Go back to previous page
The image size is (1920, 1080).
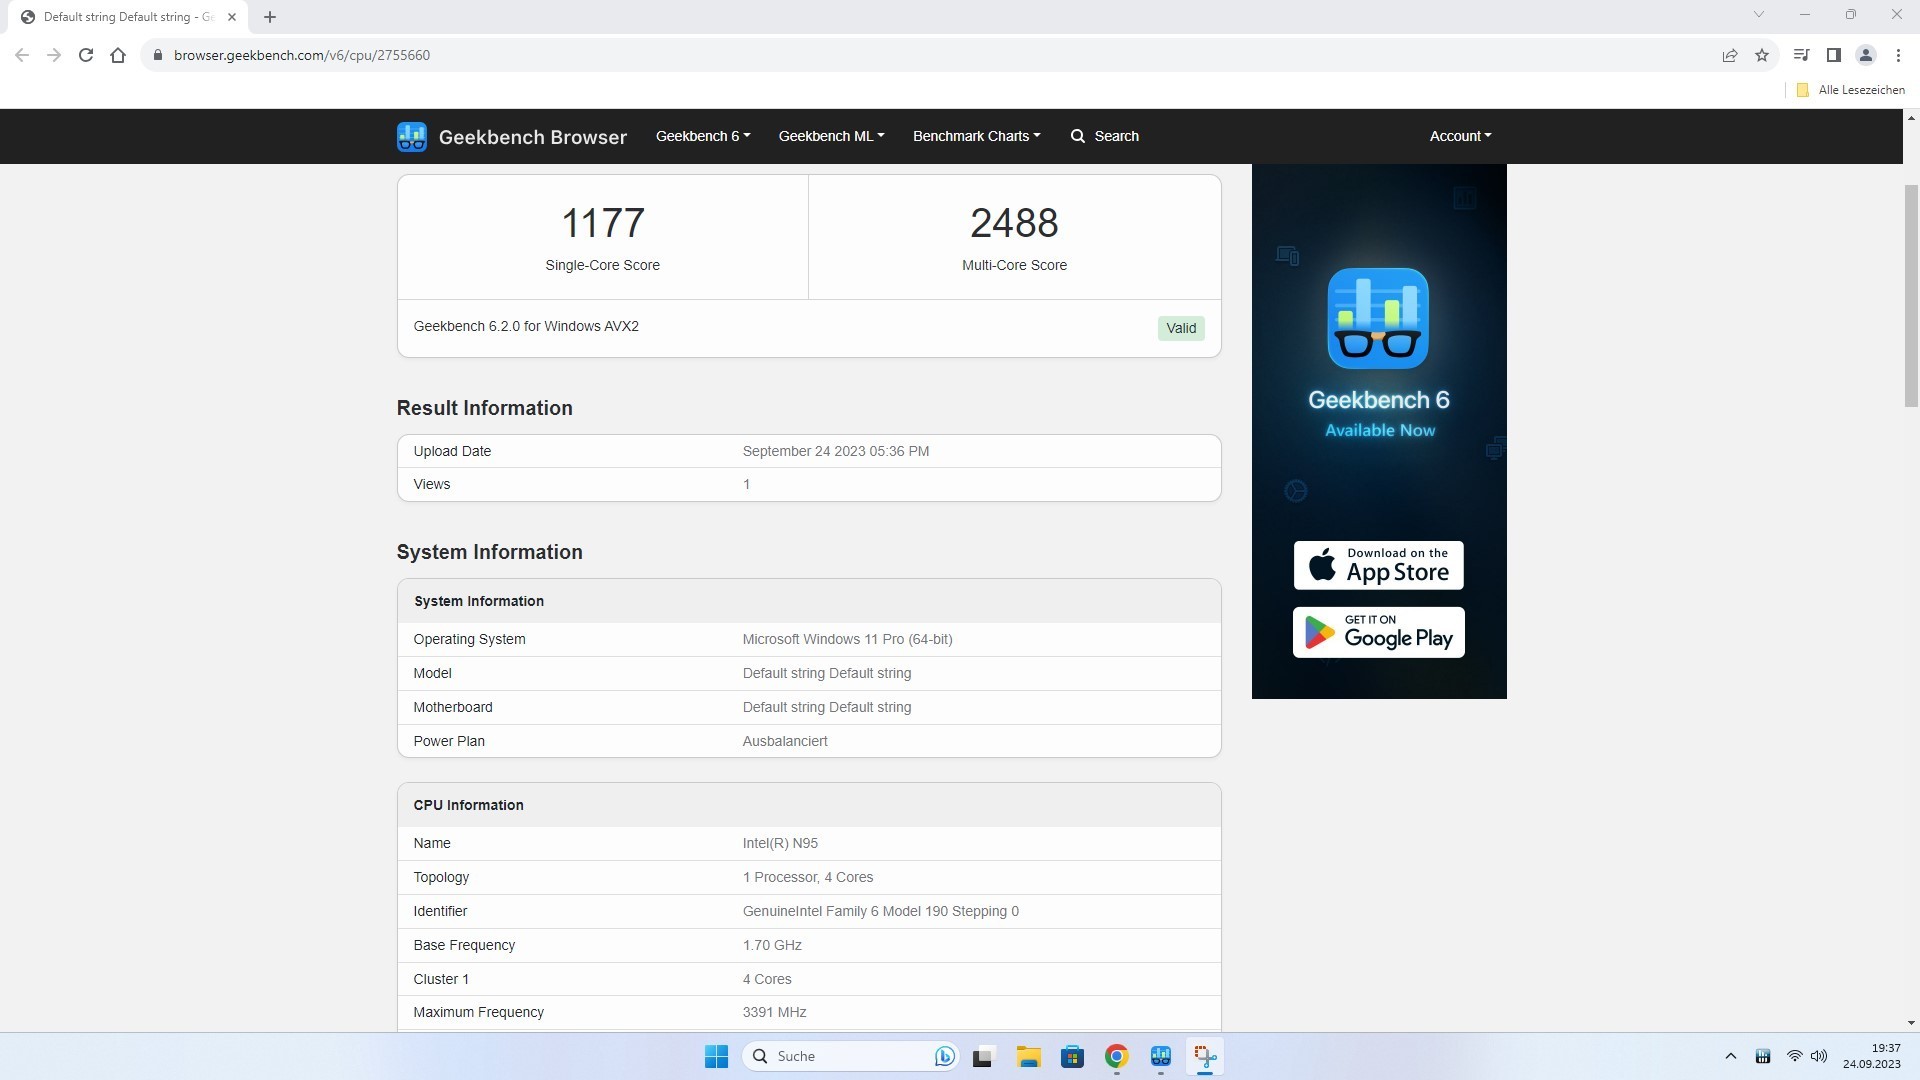tap(22, 55)
